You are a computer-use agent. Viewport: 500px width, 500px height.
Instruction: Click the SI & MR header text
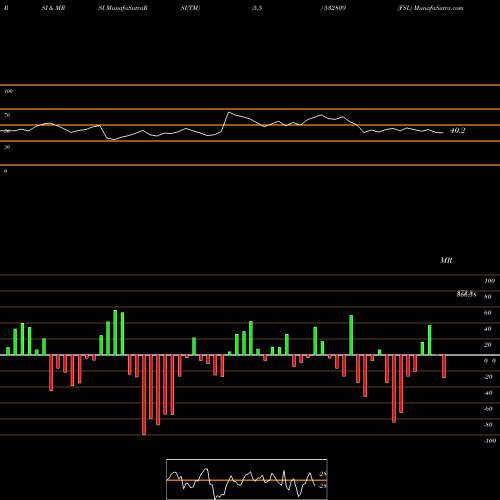click(x=53, y=8)
